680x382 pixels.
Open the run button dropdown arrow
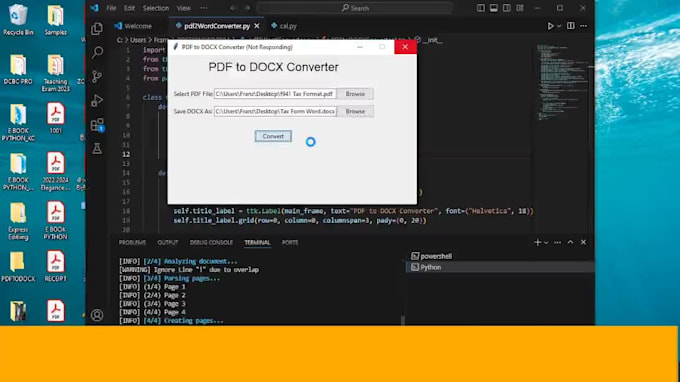pyautogui.click(x=559, y=26)
